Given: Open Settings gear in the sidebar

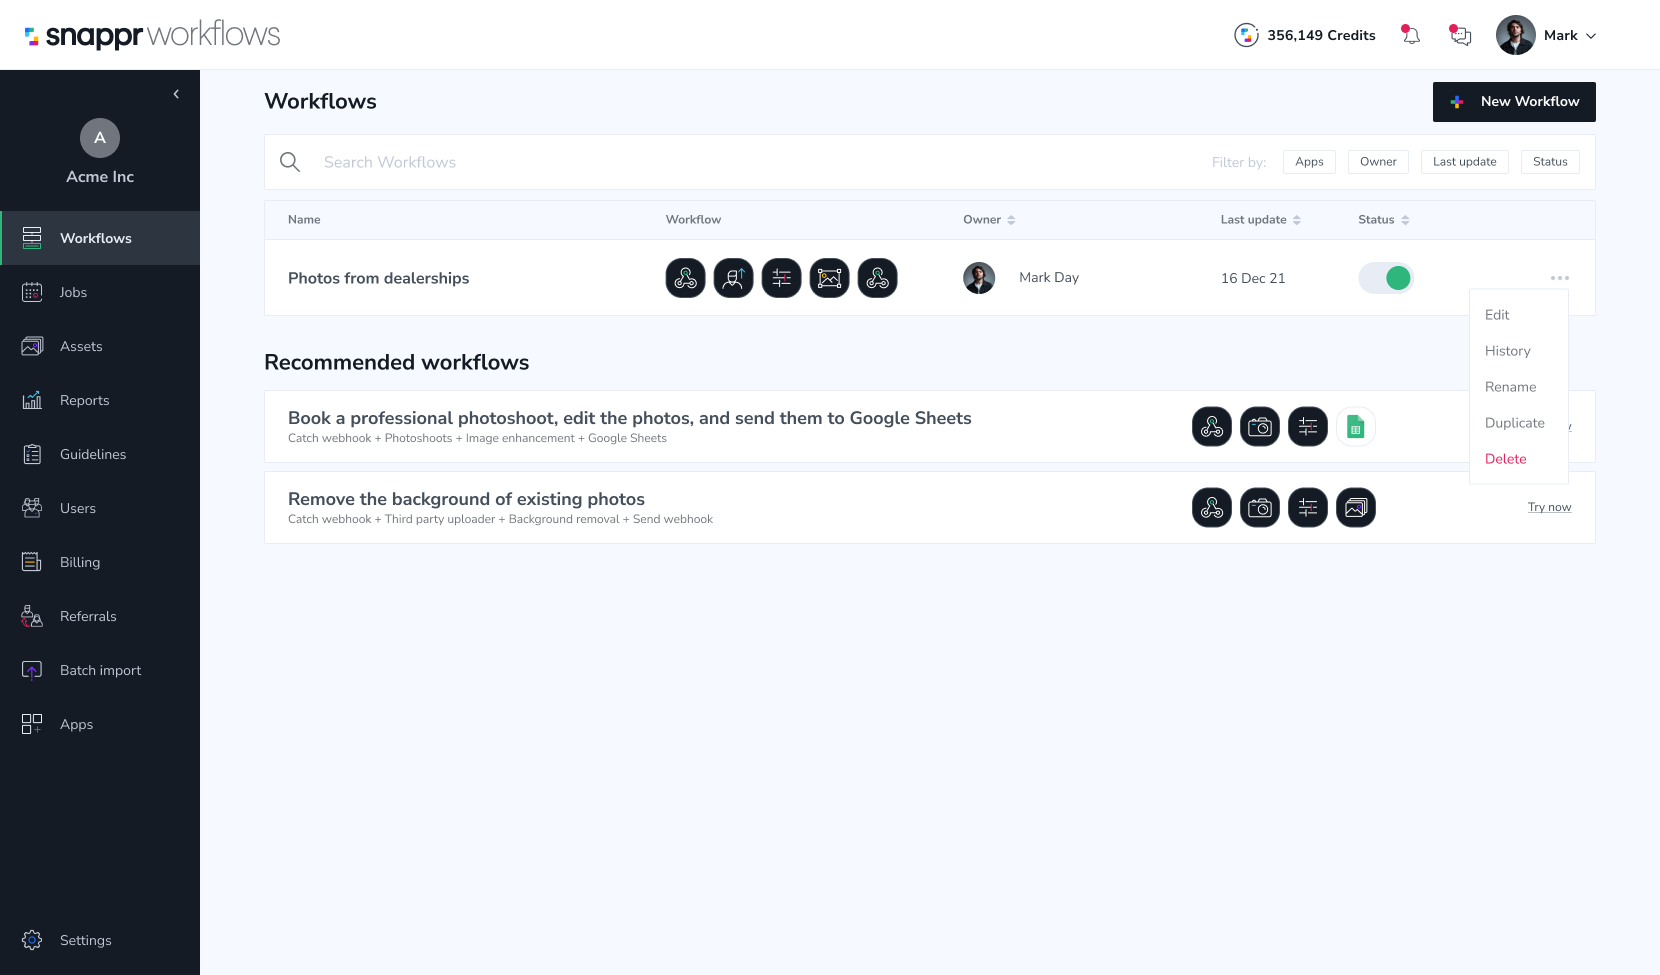Looking at the screenshot, I should click(x=32, y=940).
